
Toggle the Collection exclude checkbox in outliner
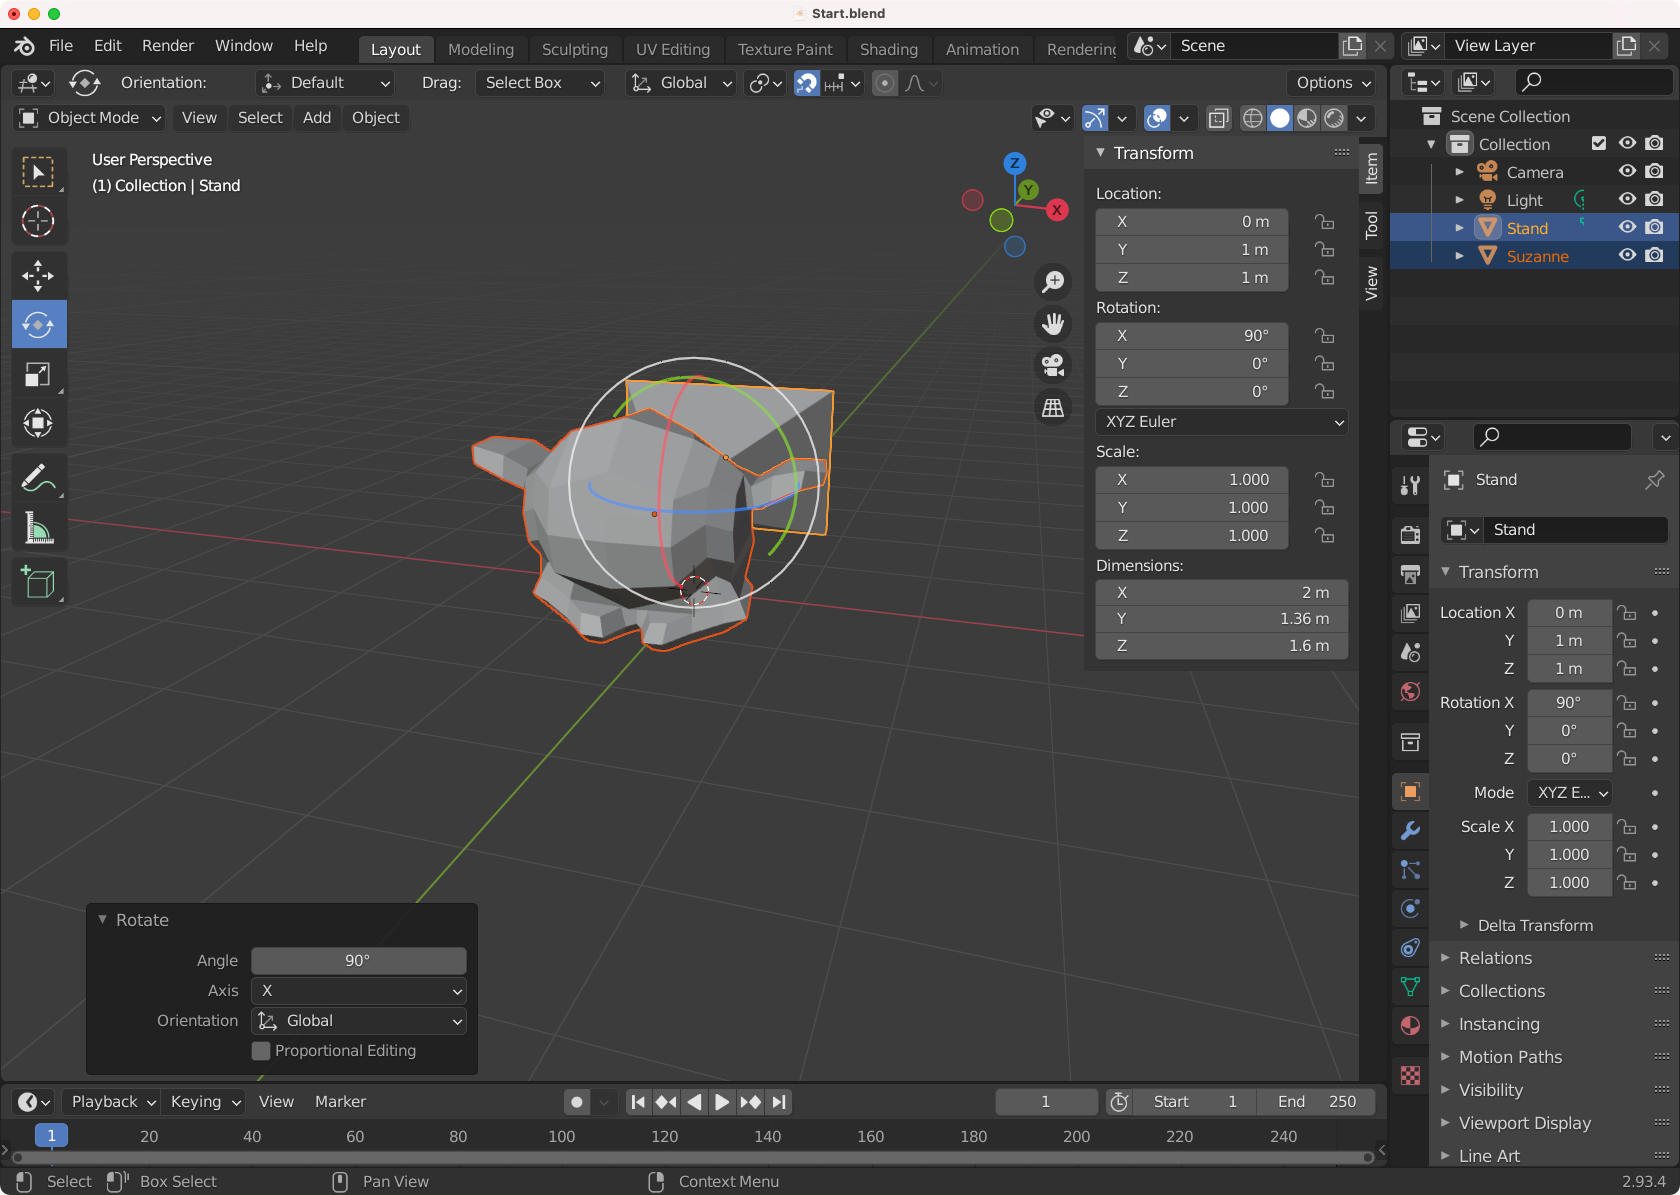point(1599,144)
